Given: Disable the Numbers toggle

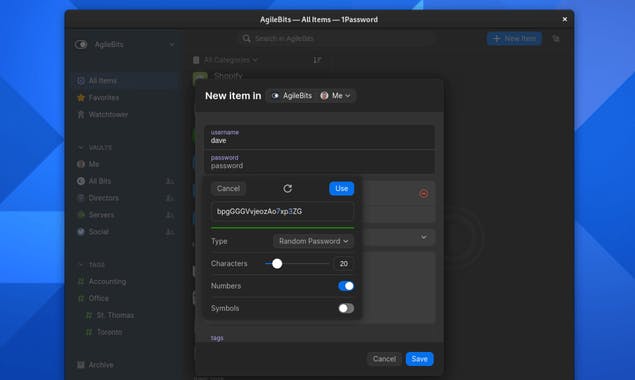Looking at the screenshot, I should pos(346,286).
